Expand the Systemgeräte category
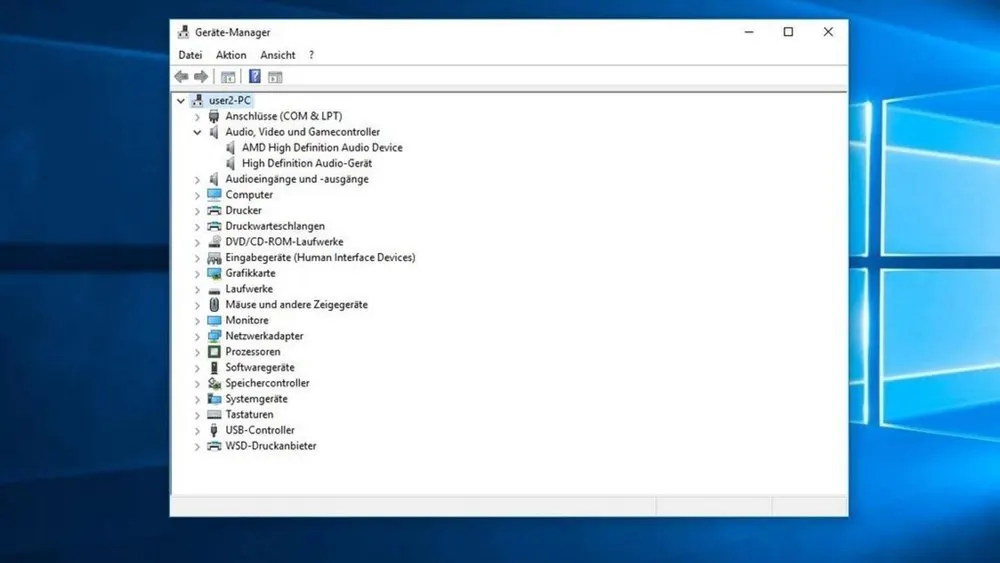This screenshot has height=563, width=1000. (197, 399)
